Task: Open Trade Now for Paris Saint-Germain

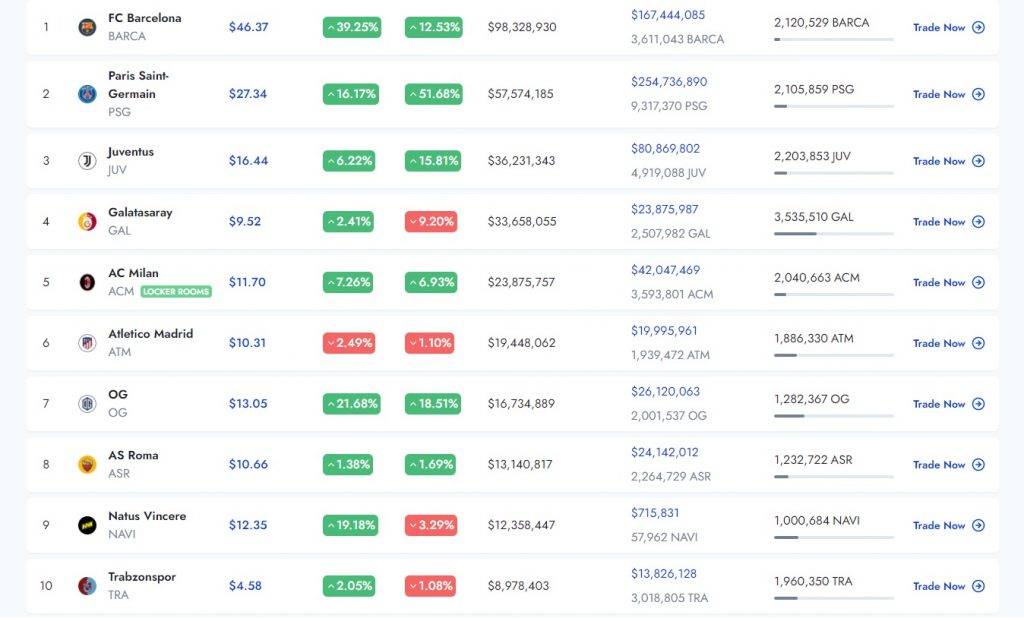Action: coord(948,94)
